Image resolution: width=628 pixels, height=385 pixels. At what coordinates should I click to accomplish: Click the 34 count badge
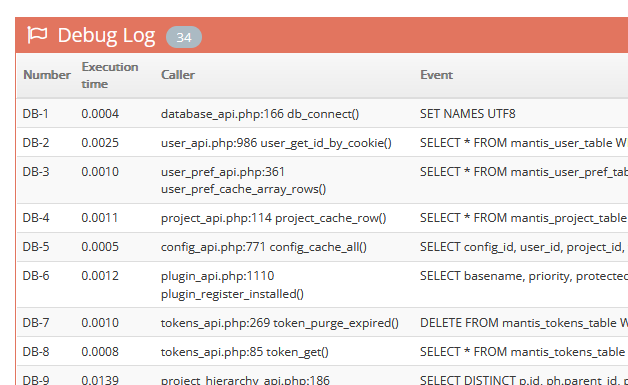(x=184, y=37)
